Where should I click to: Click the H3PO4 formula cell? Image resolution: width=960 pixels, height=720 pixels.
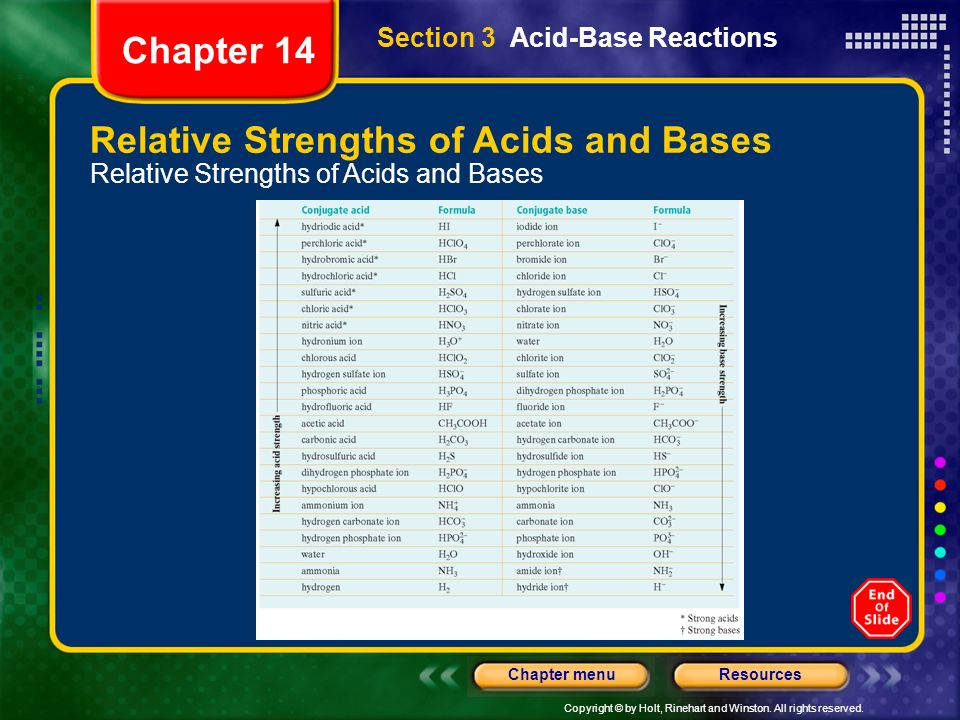coord(452,391)
